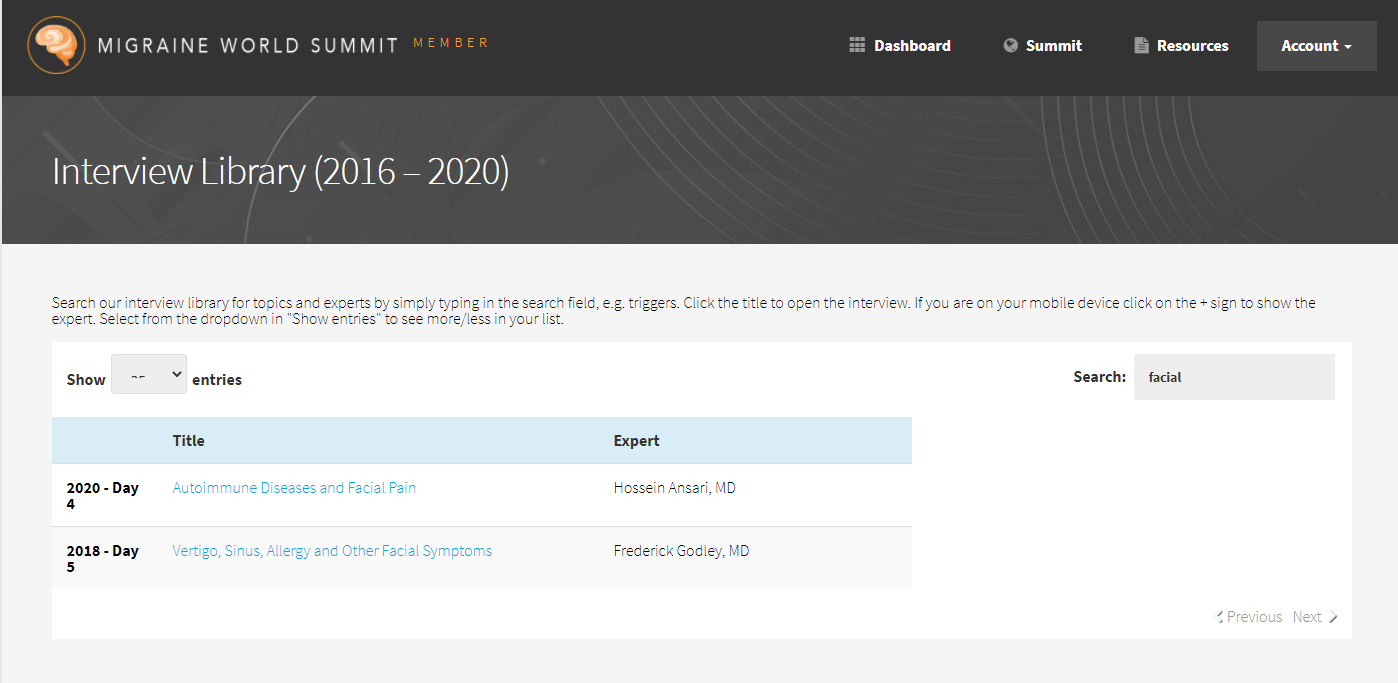
Task: Click the Resources document icon
Action: (x=1141, y=45)
